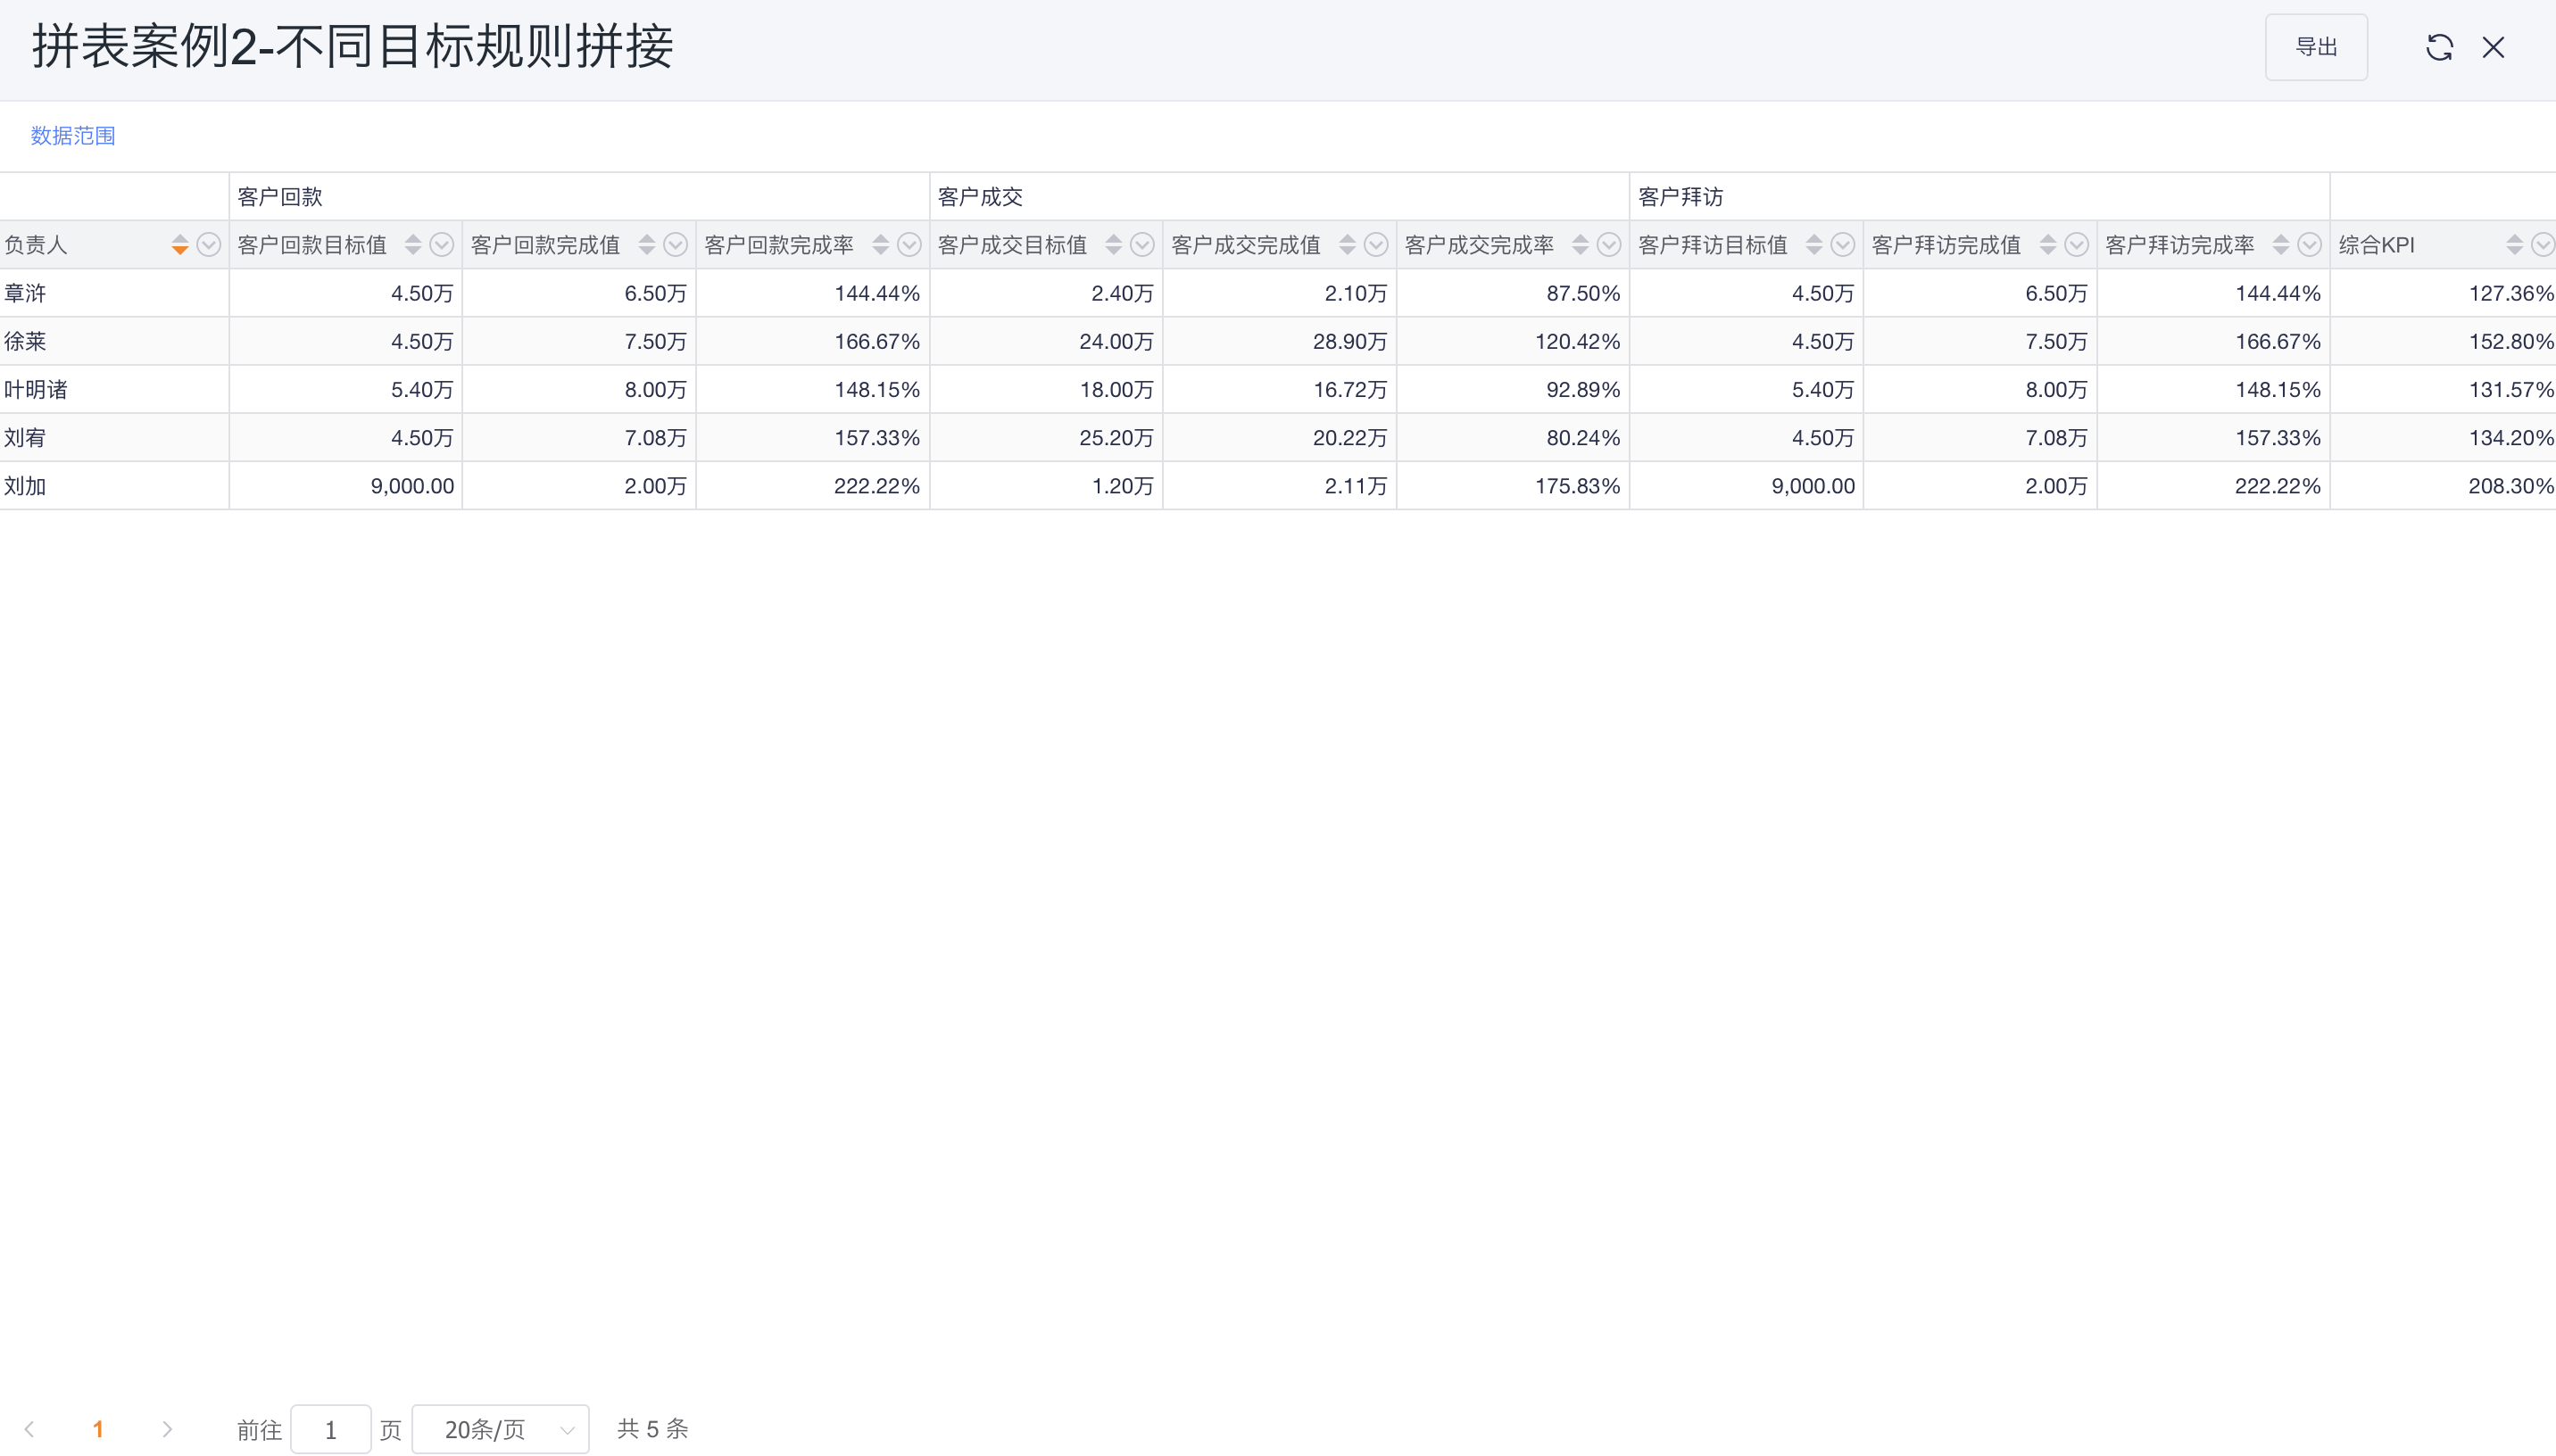Click the report title 拼表案例2-不同目标规则拼接
Viewport: 2556px width, 1456px height.
pos(353,47)
